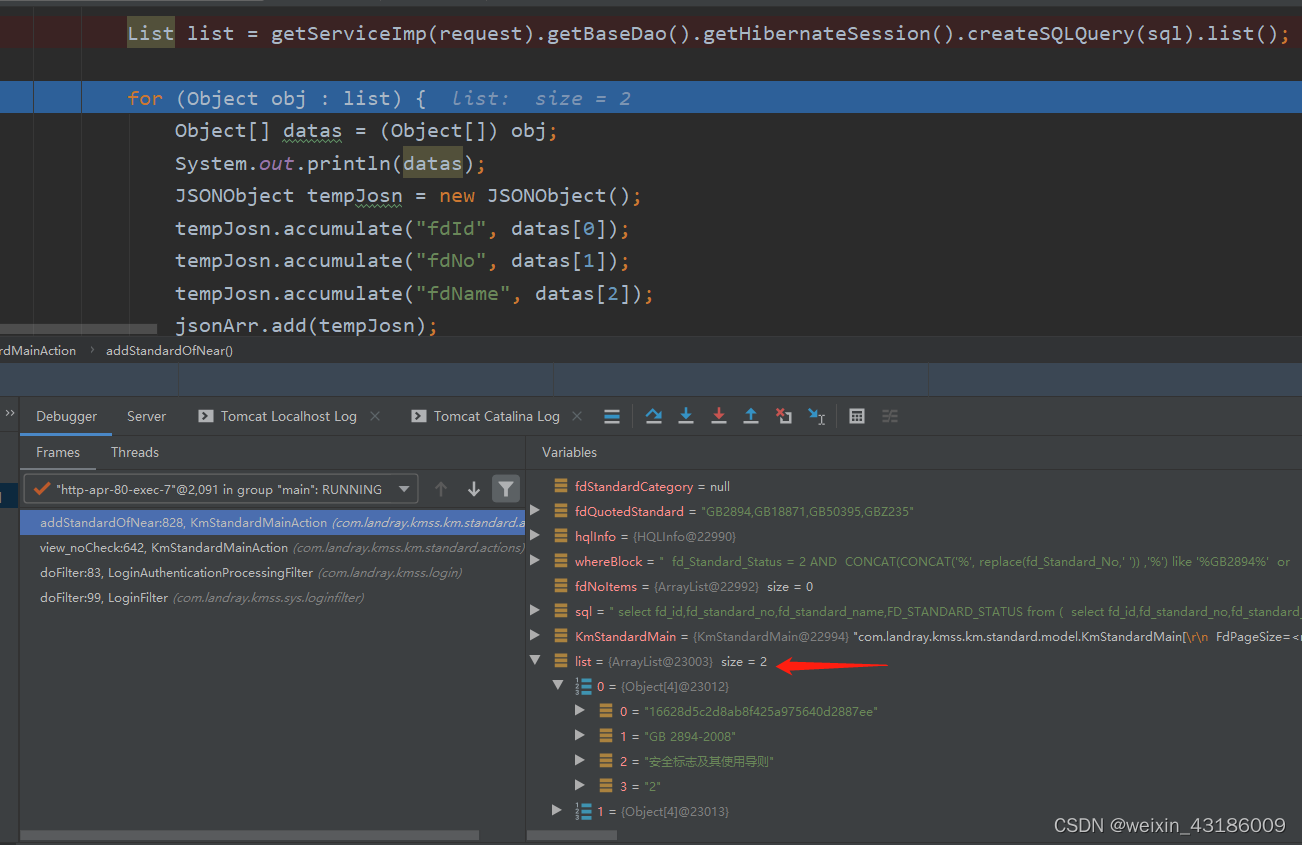
Task: Select the Force Step Into icon
Action: click(x=719, y=416)
